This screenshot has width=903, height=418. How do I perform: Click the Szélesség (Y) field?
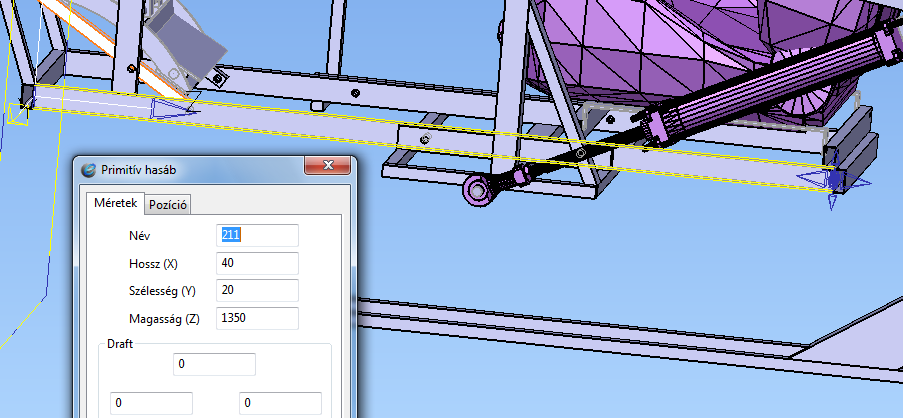click(258, 291)
